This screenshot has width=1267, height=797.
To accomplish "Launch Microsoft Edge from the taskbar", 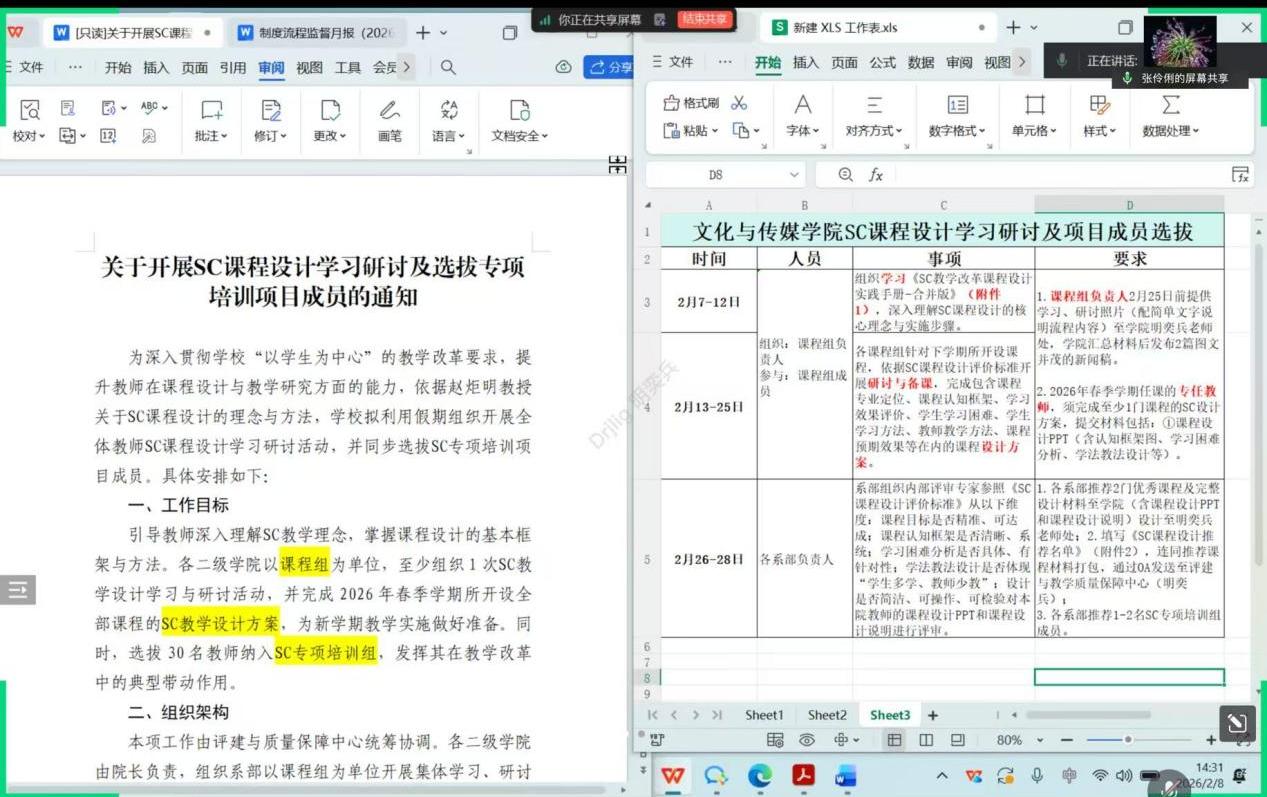I will click(x=760, y=776).
